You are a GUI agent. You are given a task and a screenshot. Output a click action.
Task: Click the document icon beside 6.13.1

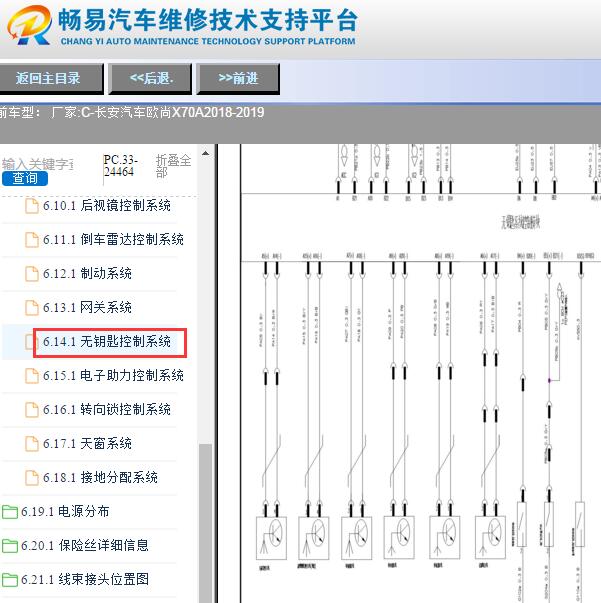coord(32,308)
